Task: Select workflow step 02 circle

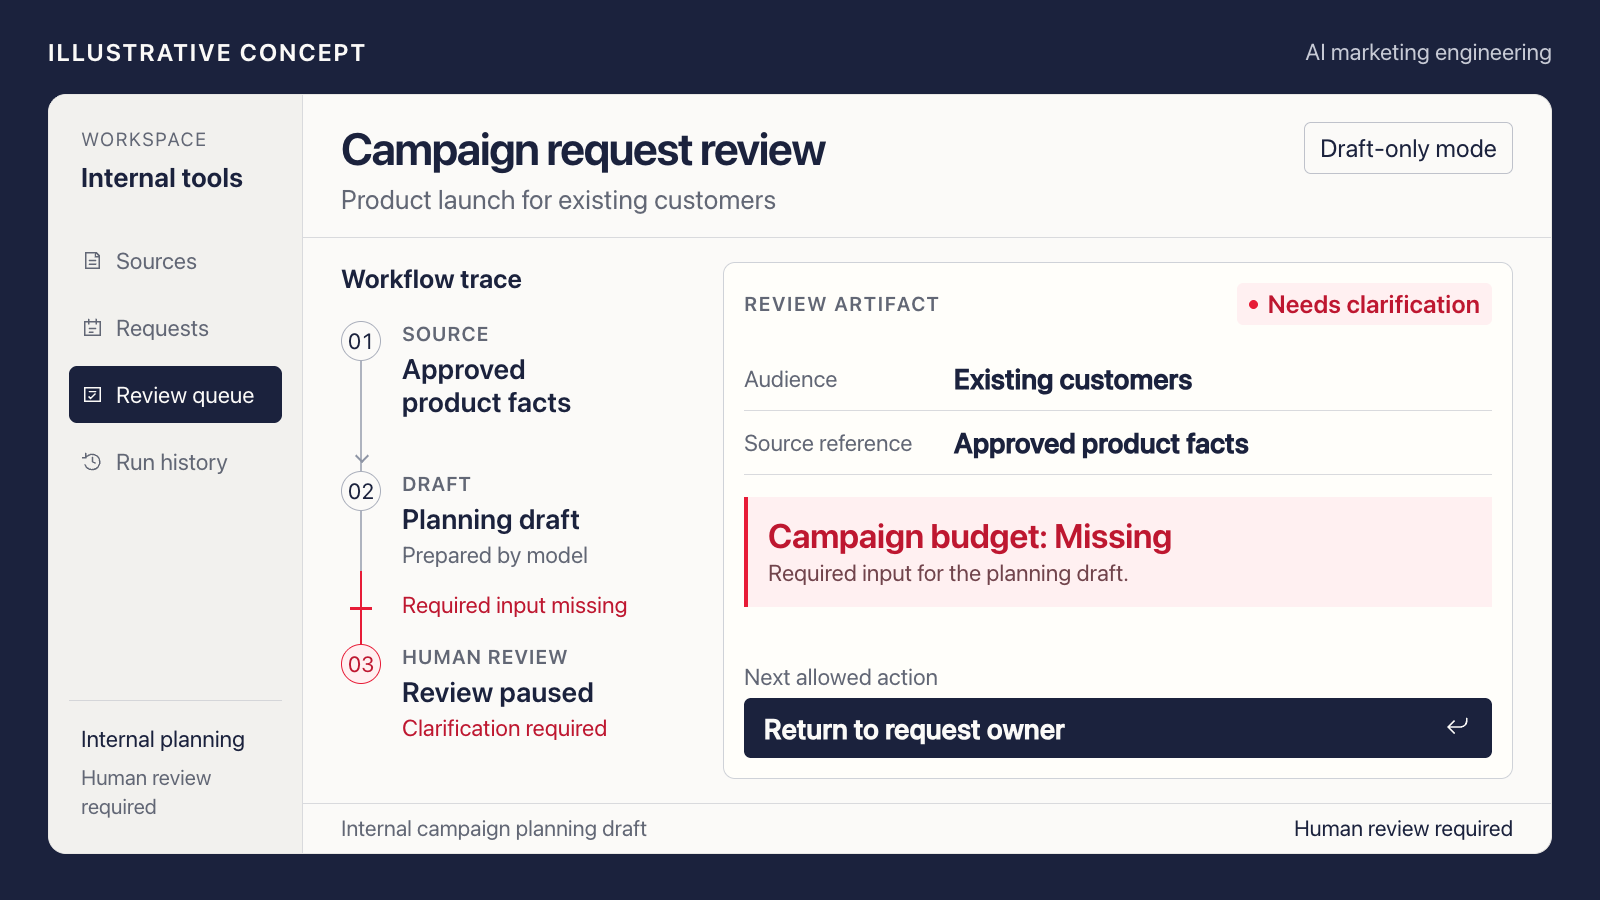Action: coord(361,491)
